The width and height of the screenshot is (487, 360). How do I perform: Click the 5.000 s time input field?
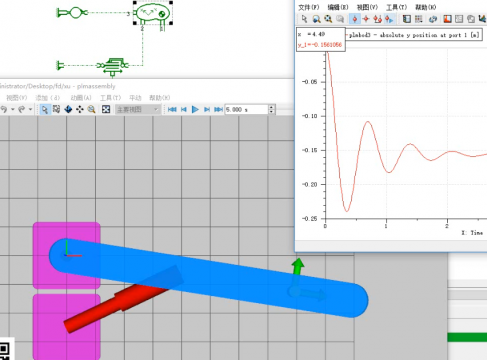(x=246, y=109)
